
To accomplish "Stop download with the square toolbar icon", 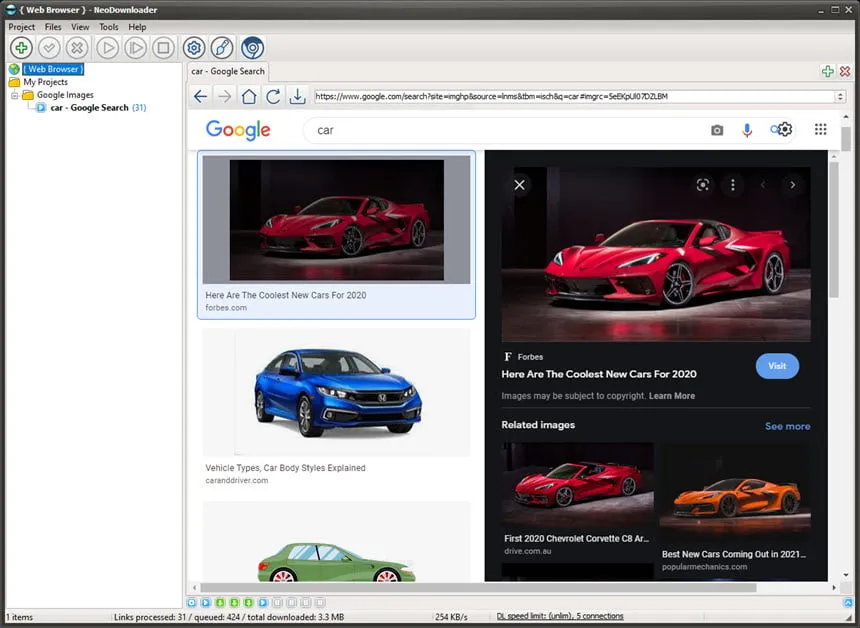I will [x=163, y=48].
